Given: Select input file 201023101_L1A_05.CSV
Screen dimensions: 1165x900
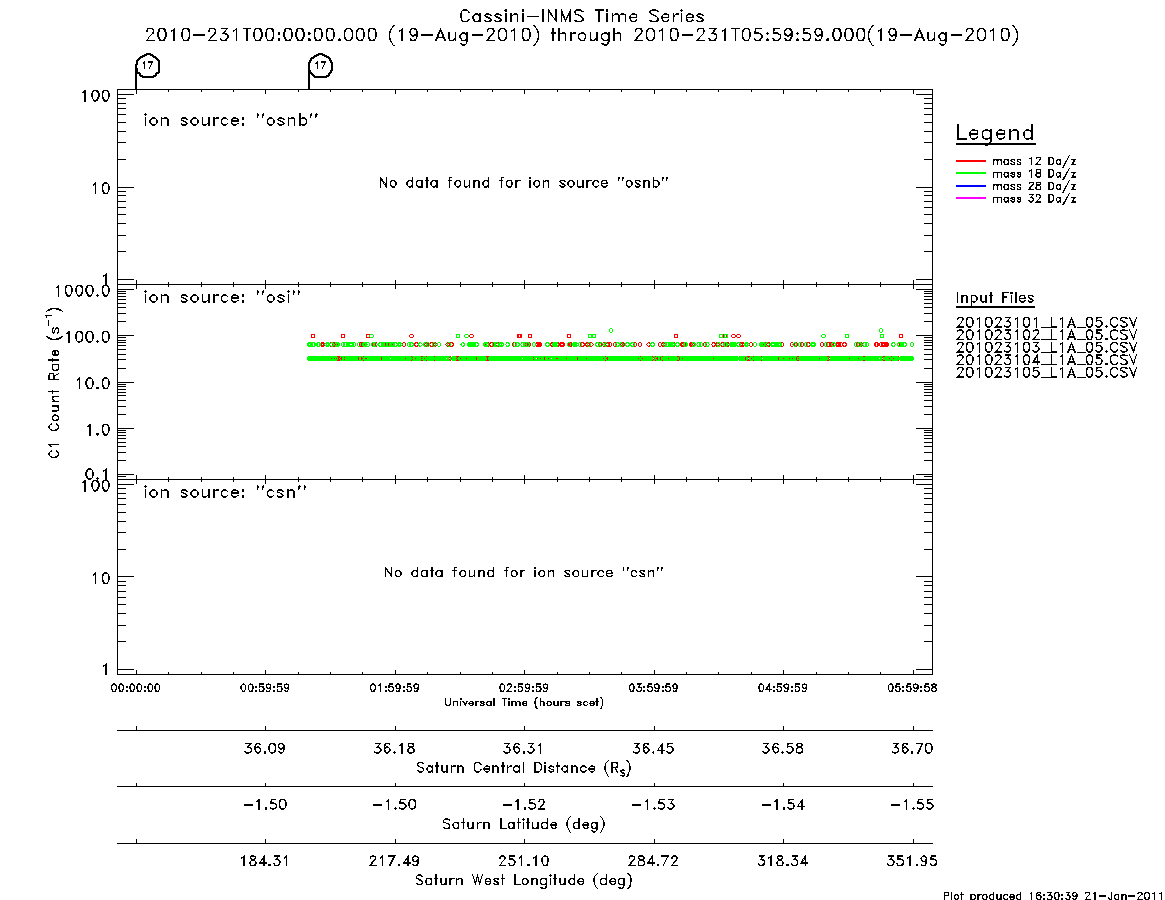Looking at the screenshot, I should click(x=1046, y=323).
